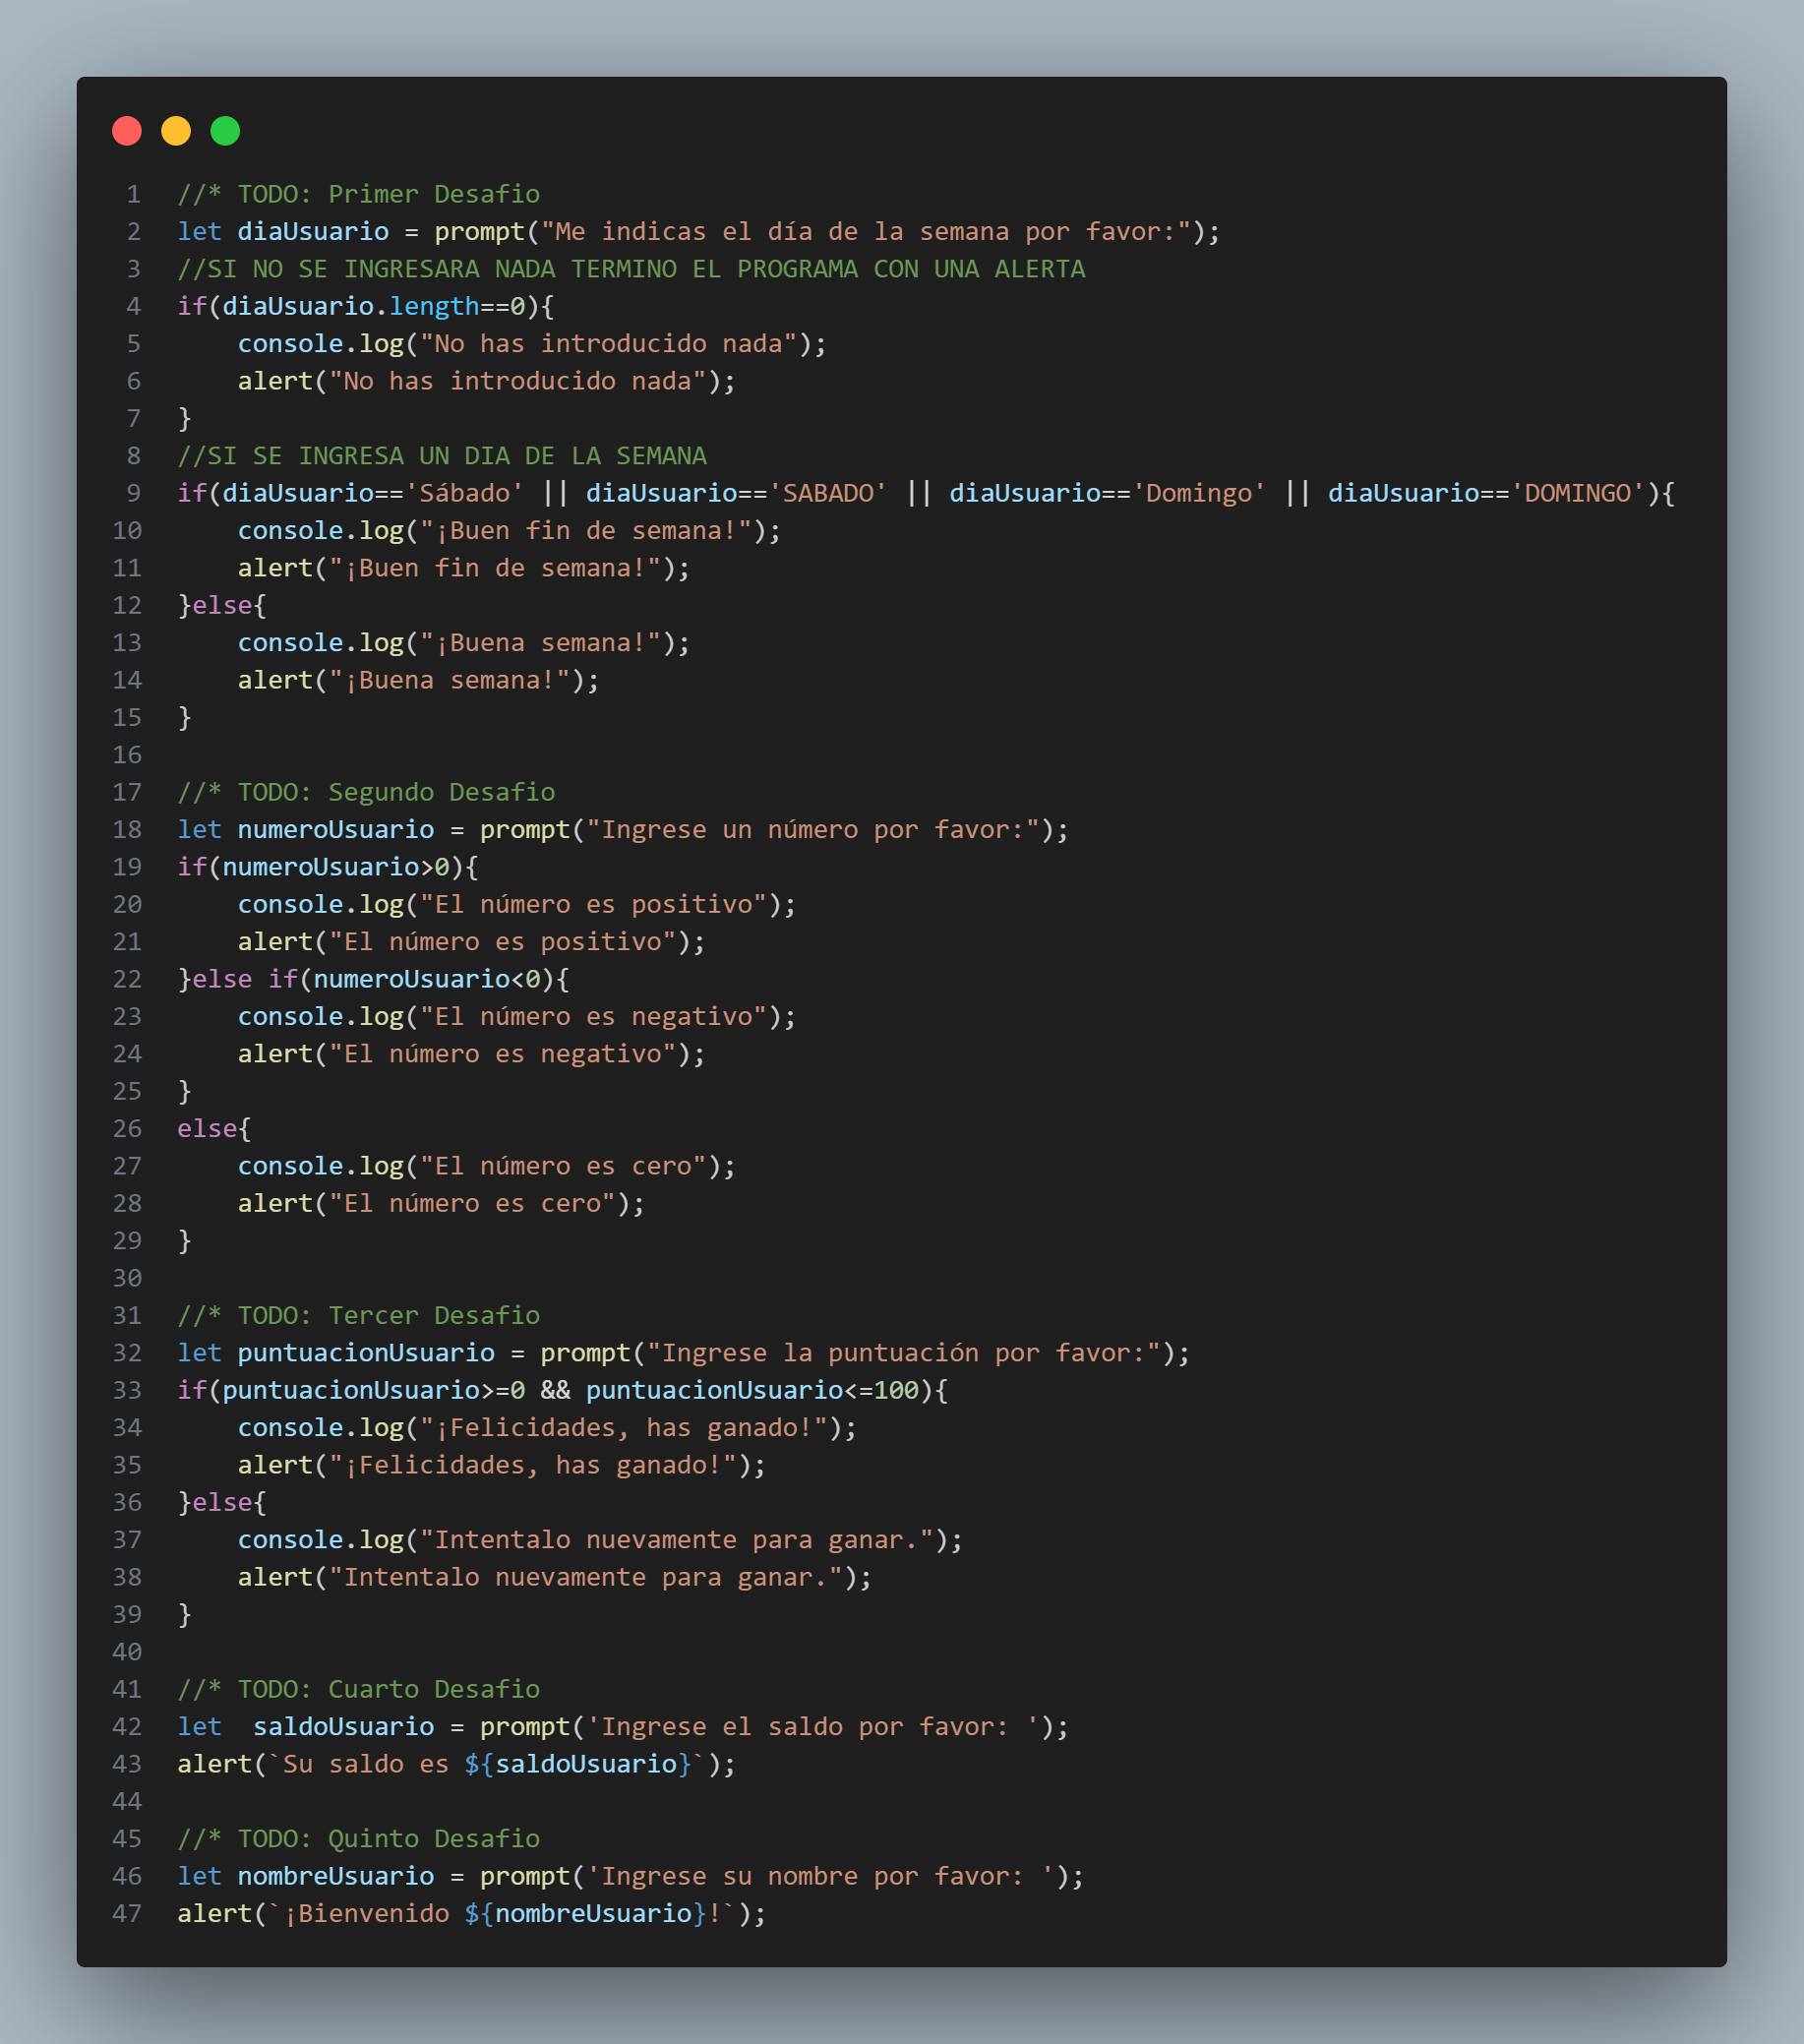Click '}else{' on line 36
This screenshot has width=1804, height=2044.
[222, 1502]
